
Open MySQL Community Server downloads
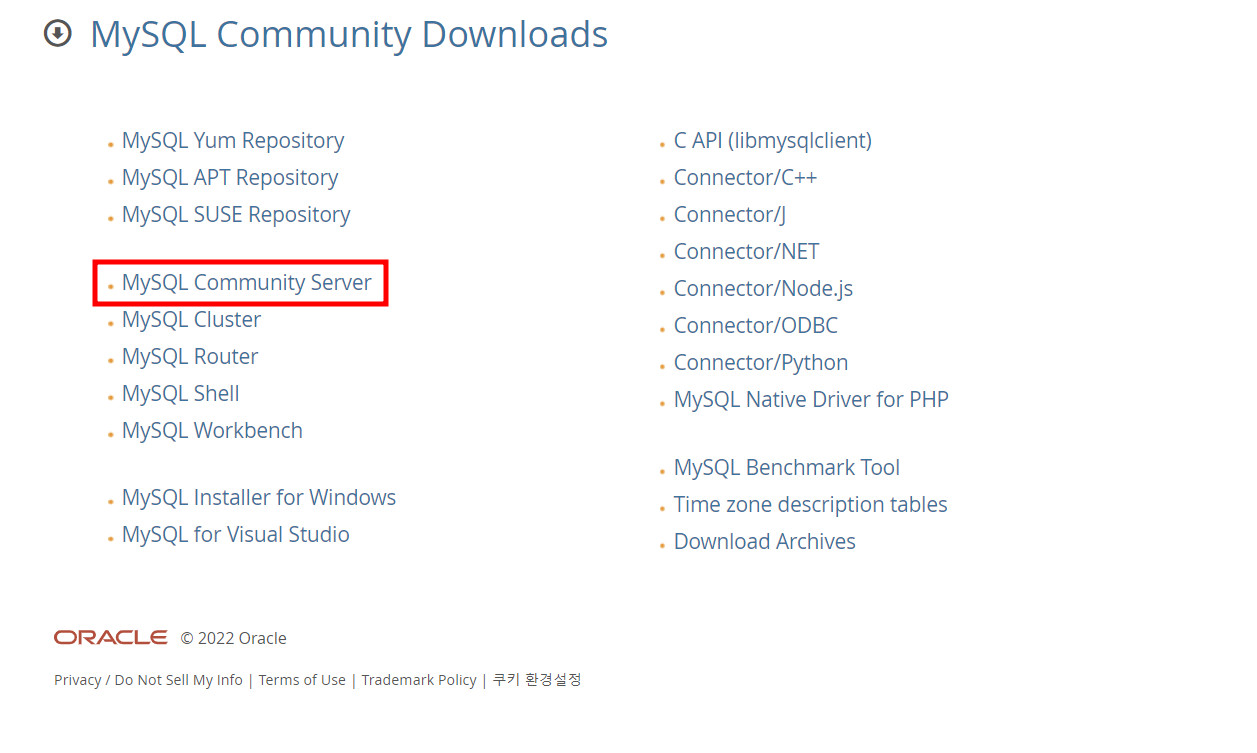tap(247, 283)
